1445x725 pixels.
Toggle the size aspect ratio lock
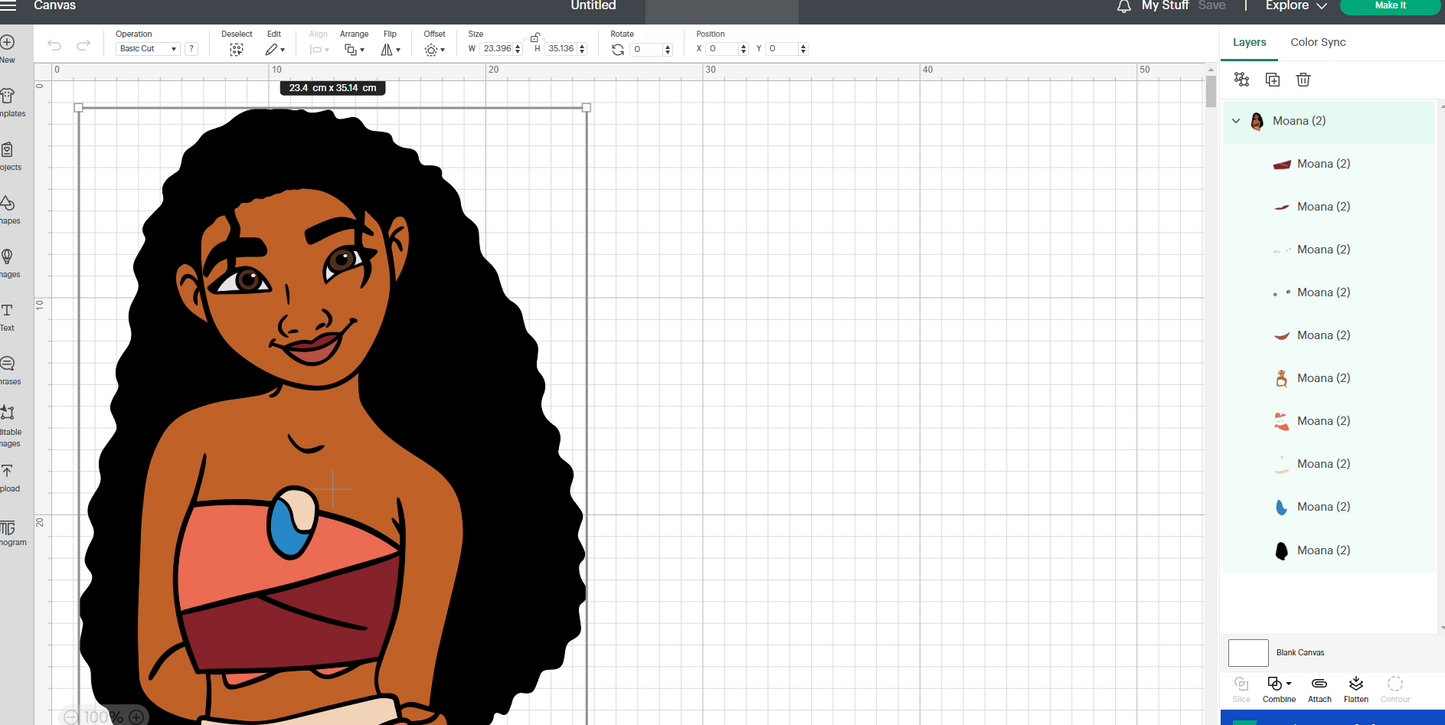point(534,38)
